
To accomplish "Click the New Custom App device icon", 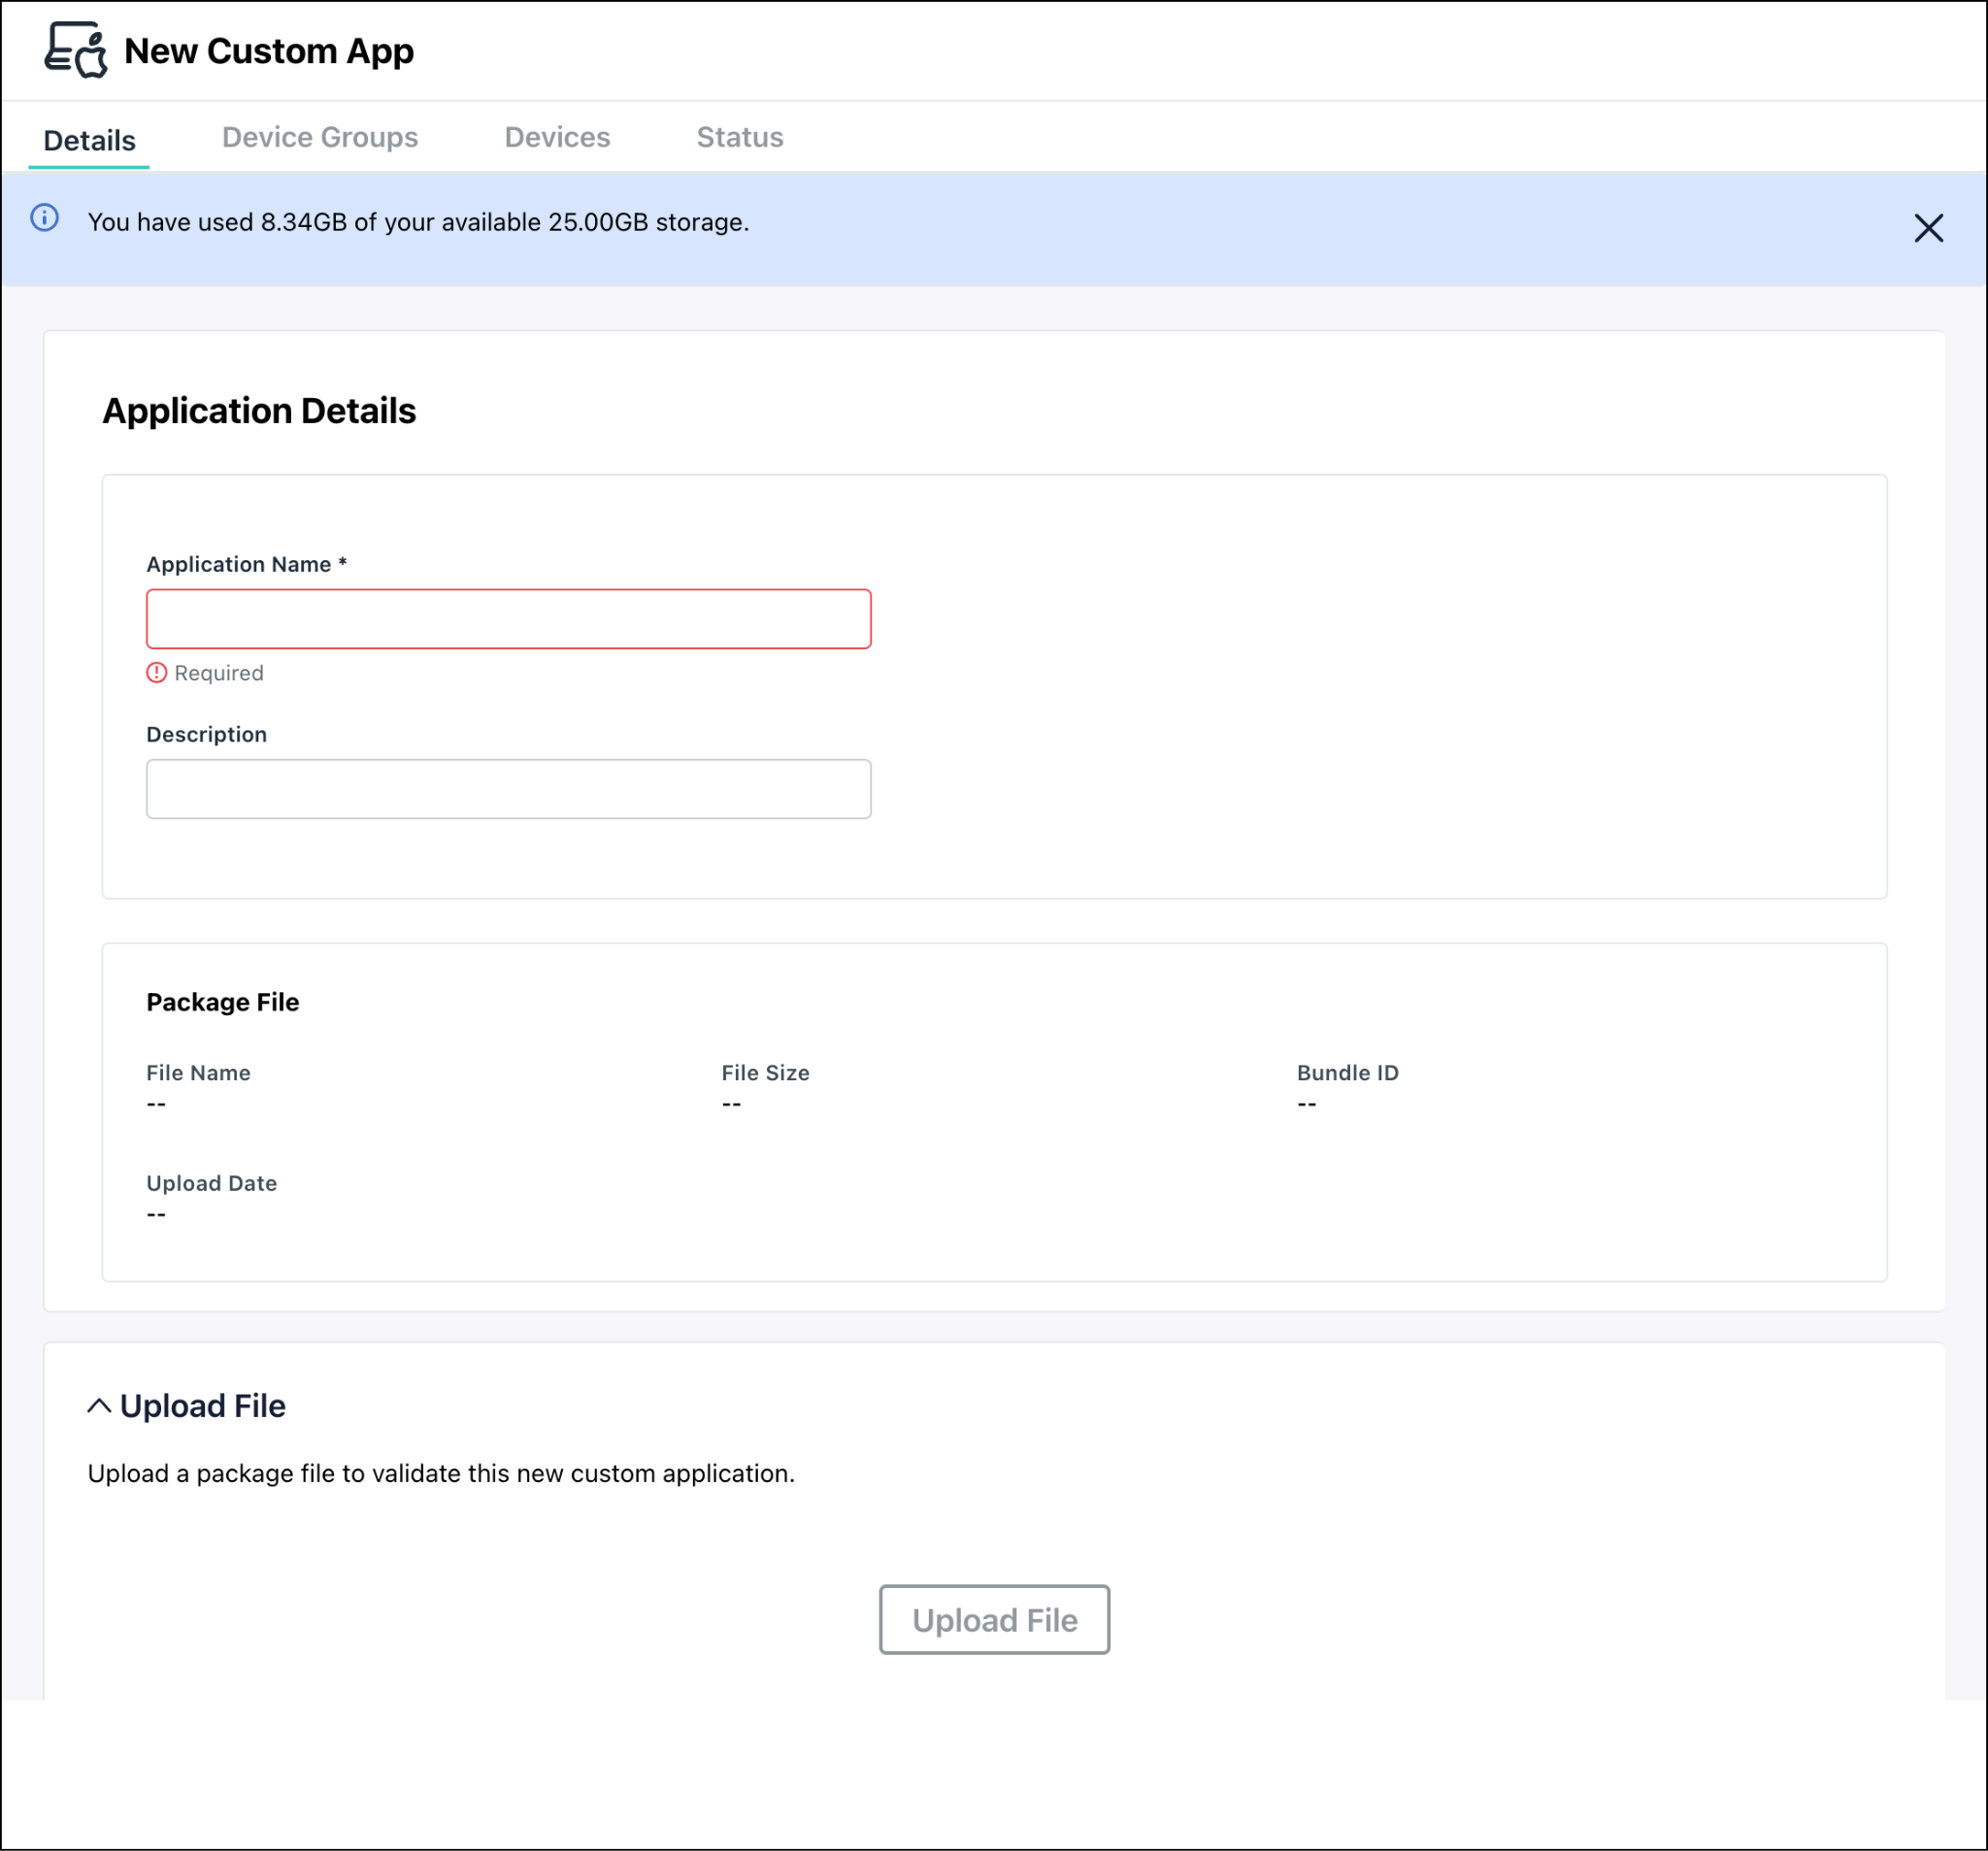I will pos(75,50).
